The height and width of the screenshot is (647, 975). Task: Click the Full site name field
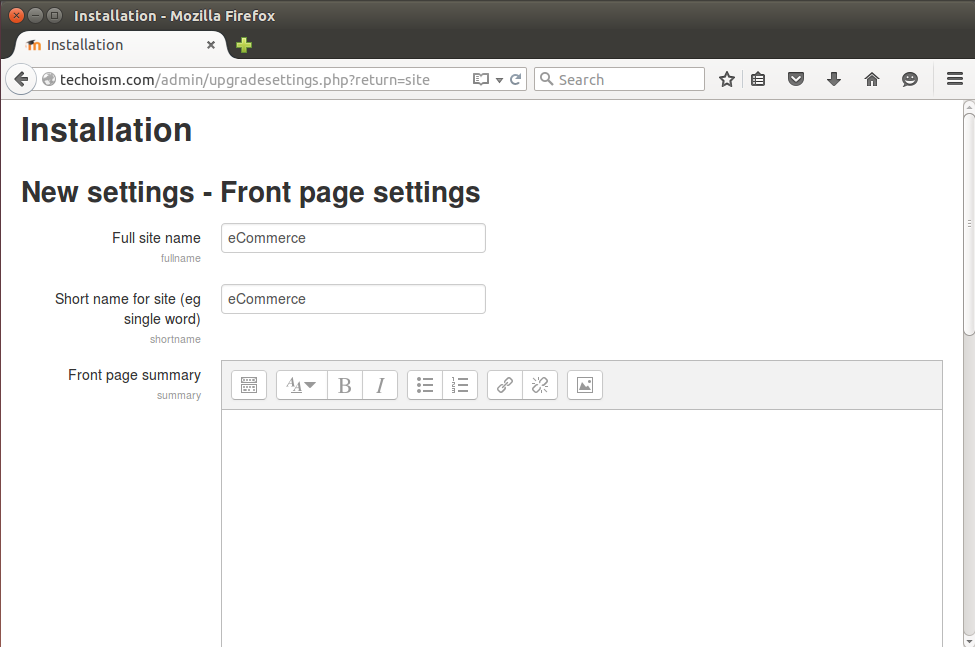point(353,238)
